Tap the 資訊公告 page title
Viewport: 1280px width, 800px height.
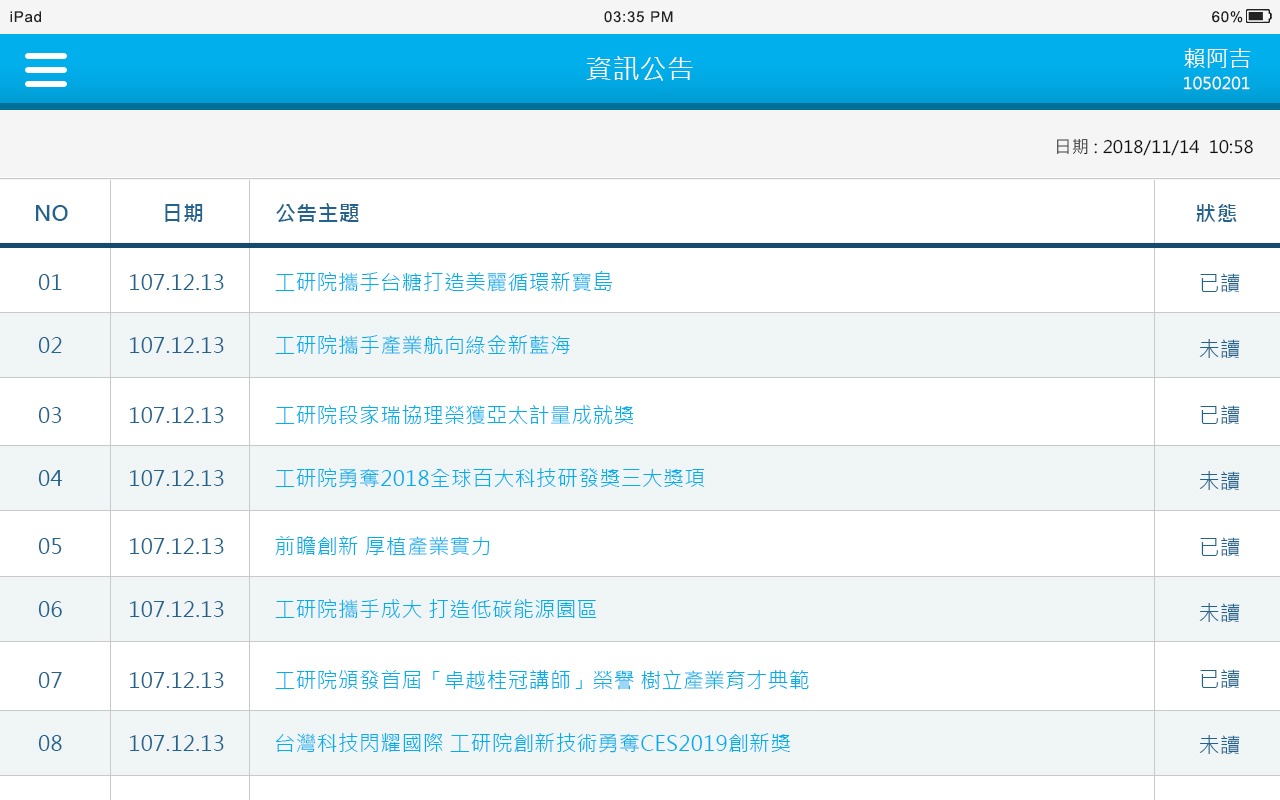click(639, 69)
